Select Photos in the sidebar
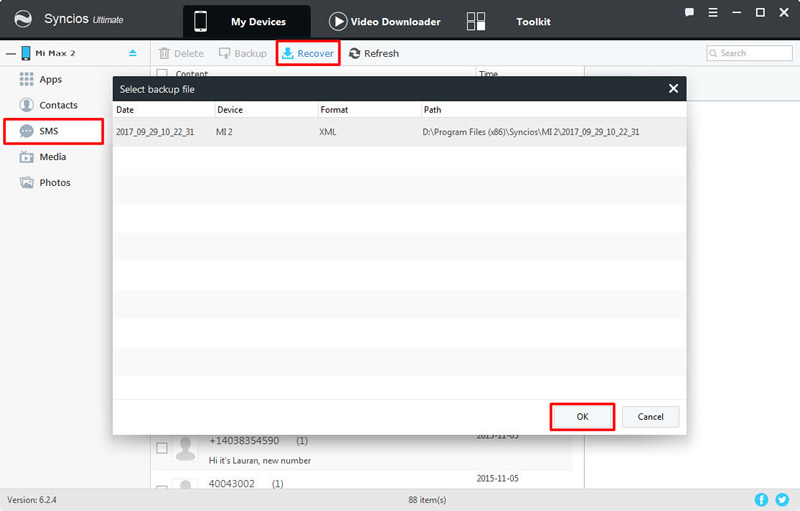The image size is (800, 511). pyautogui.click(x=55, y=183)
